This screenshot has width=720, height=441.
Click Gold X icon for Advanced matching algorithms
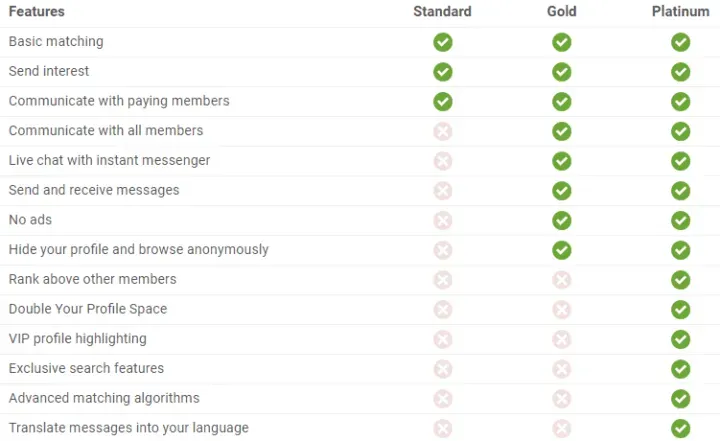pyautogui.click(x=562, y=399)
